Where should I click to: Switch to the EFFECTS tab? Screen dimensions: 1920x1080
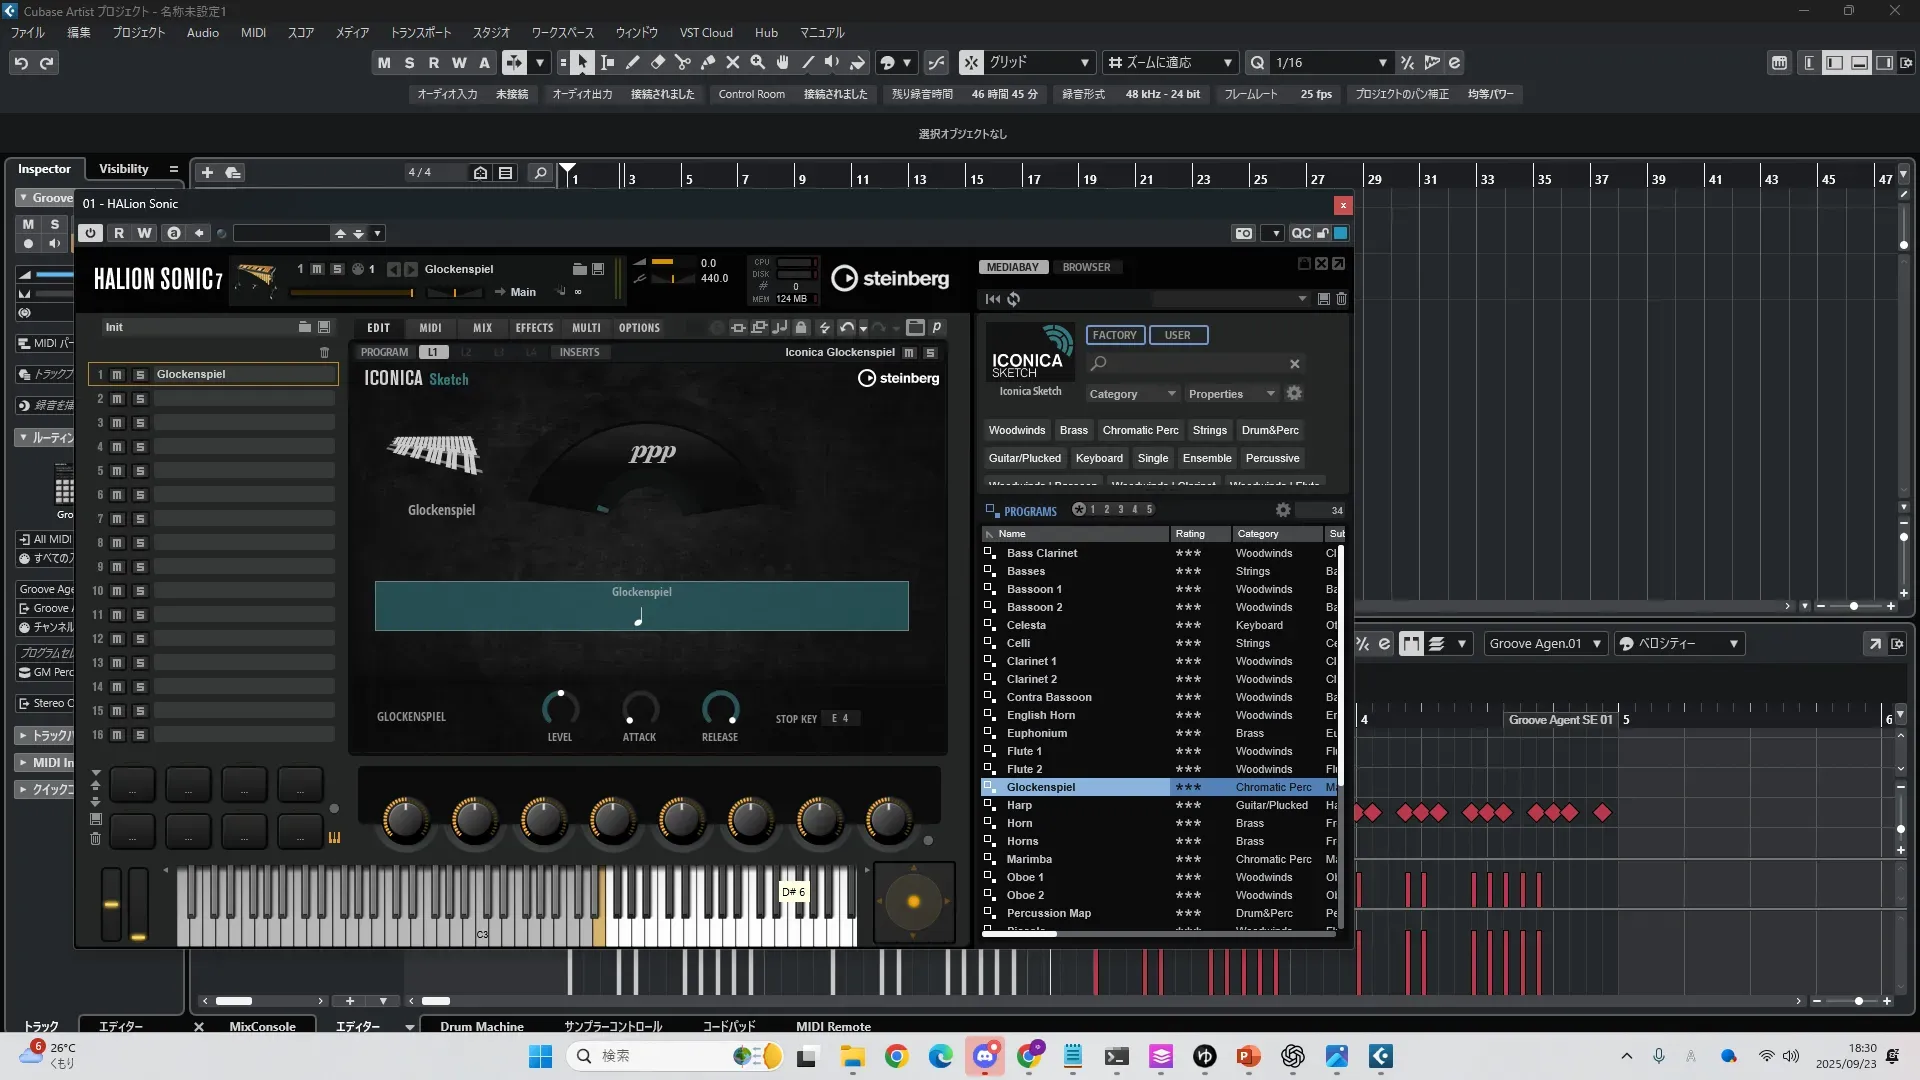pos(534,328)
